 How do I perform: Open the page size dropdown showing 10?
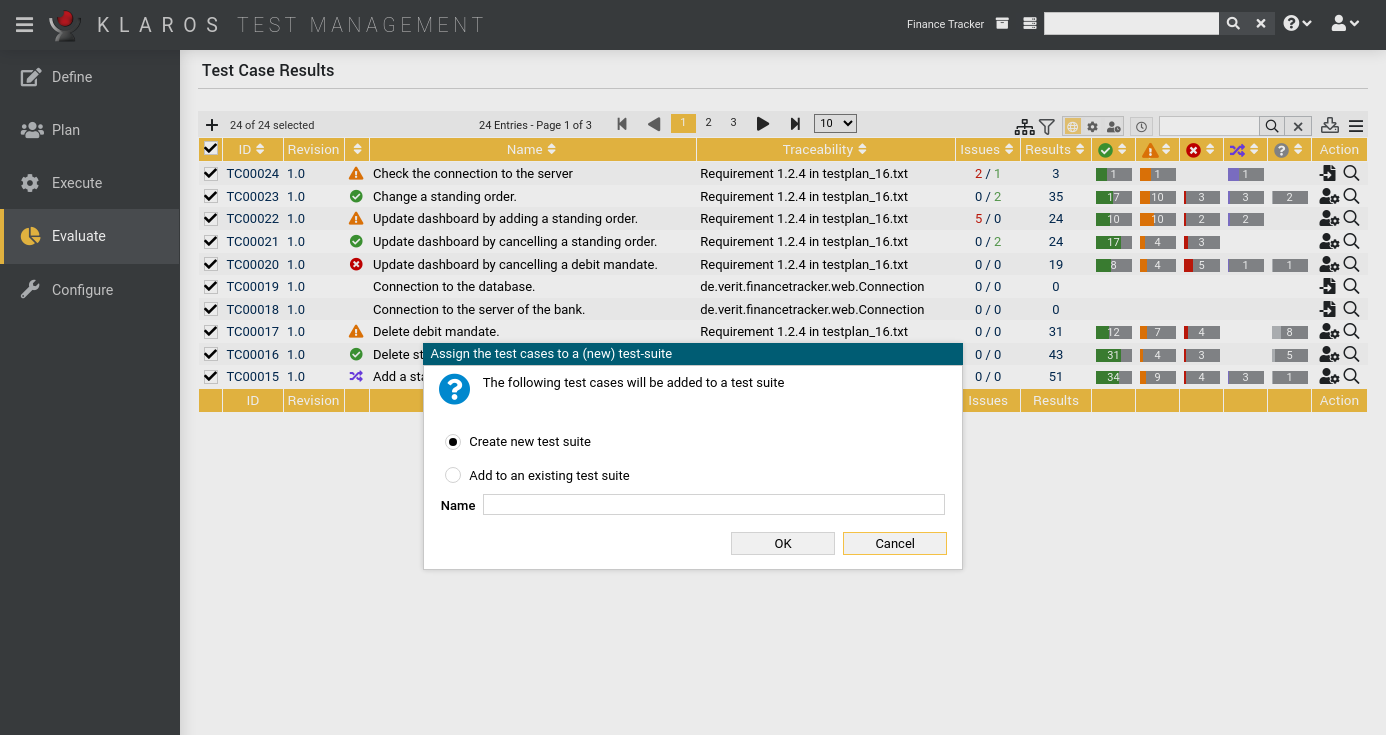(835, 123)
